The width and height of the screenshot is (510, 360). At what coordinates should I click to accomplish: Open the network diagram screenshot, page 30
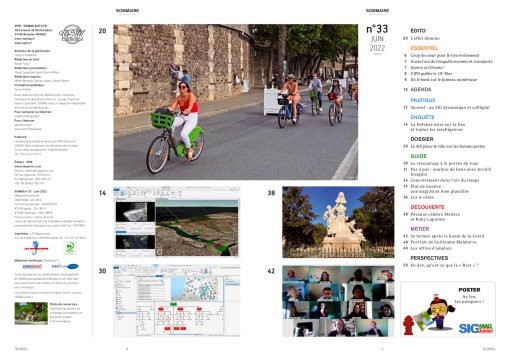[177, 301]
